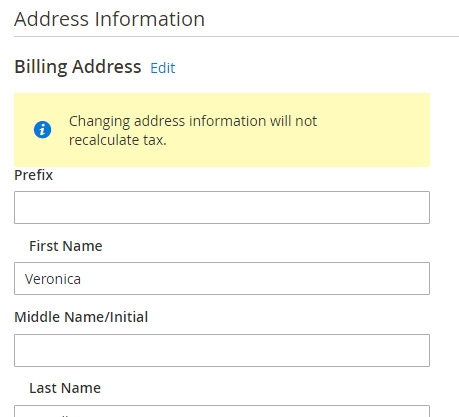Click the Prefix field label
Screen dimensions: 459x417
33,175
